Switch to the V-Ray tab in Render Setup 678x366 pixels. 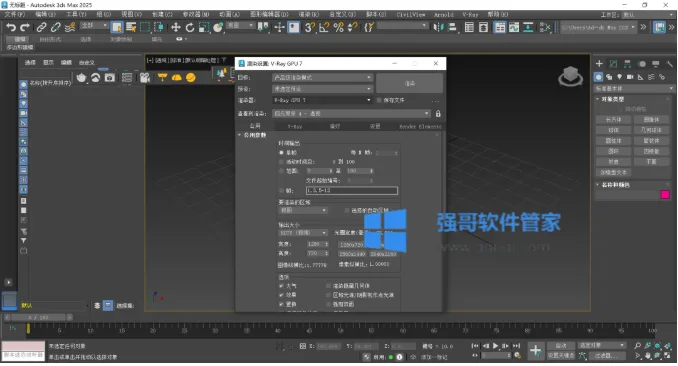coord(295,126)
